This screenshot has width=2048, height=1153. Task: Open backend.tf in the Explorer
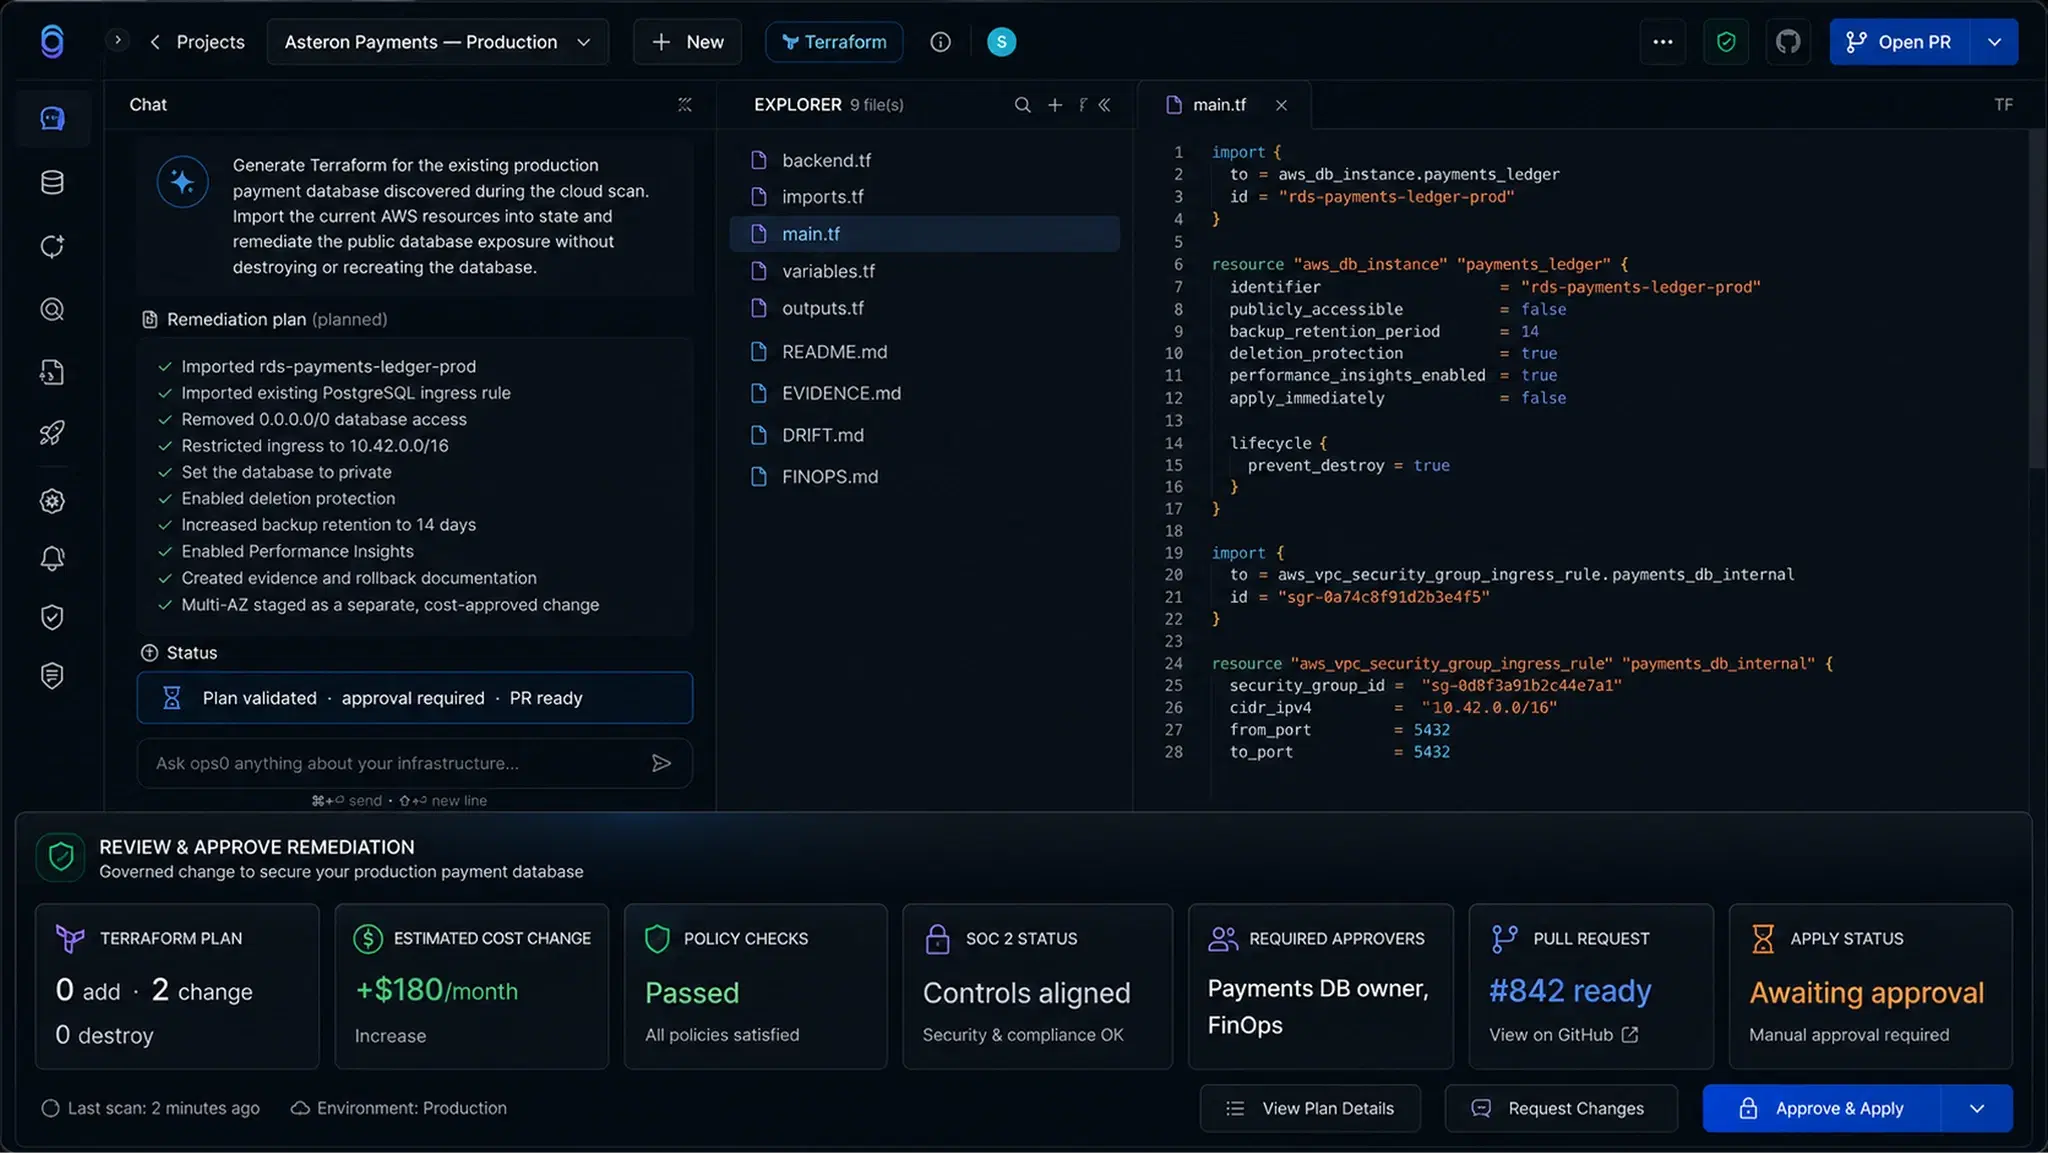tap(925, 160)
